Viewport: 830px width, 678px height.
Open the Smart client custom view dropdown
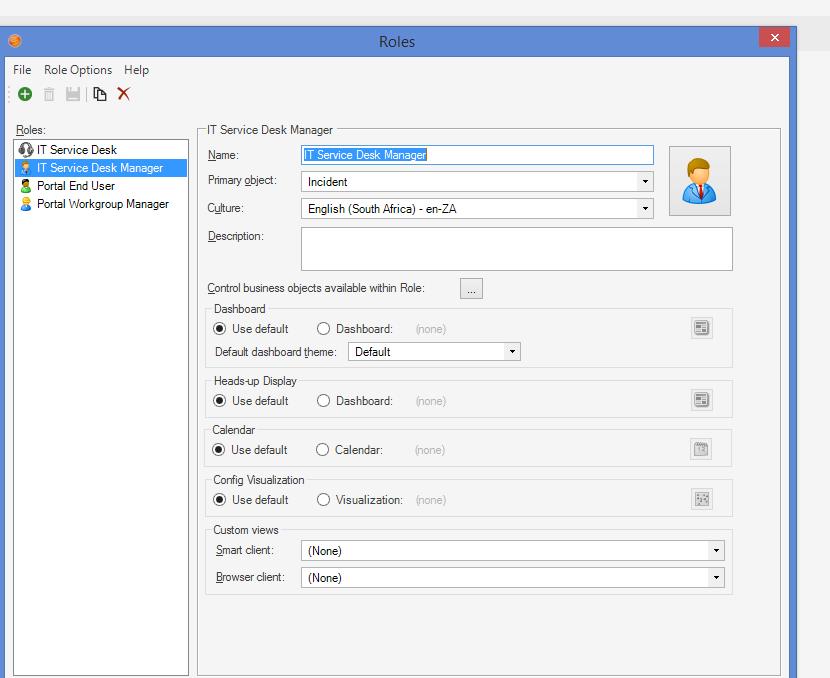(x=716, y=551)
